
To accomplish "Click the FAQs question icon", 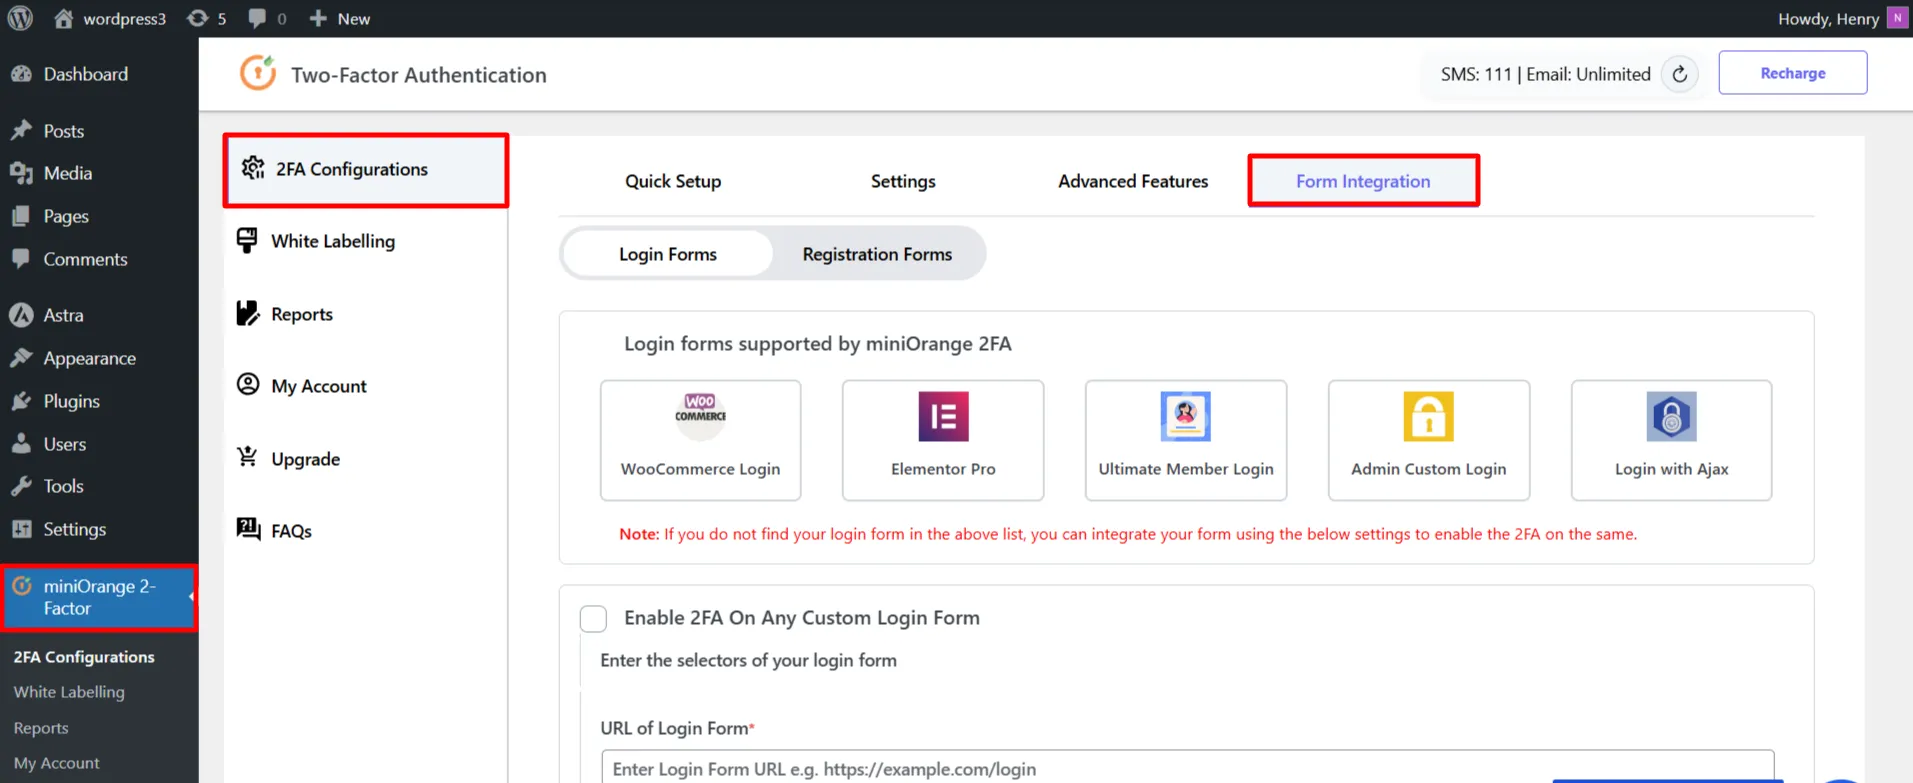I will [x=248, y=529].
